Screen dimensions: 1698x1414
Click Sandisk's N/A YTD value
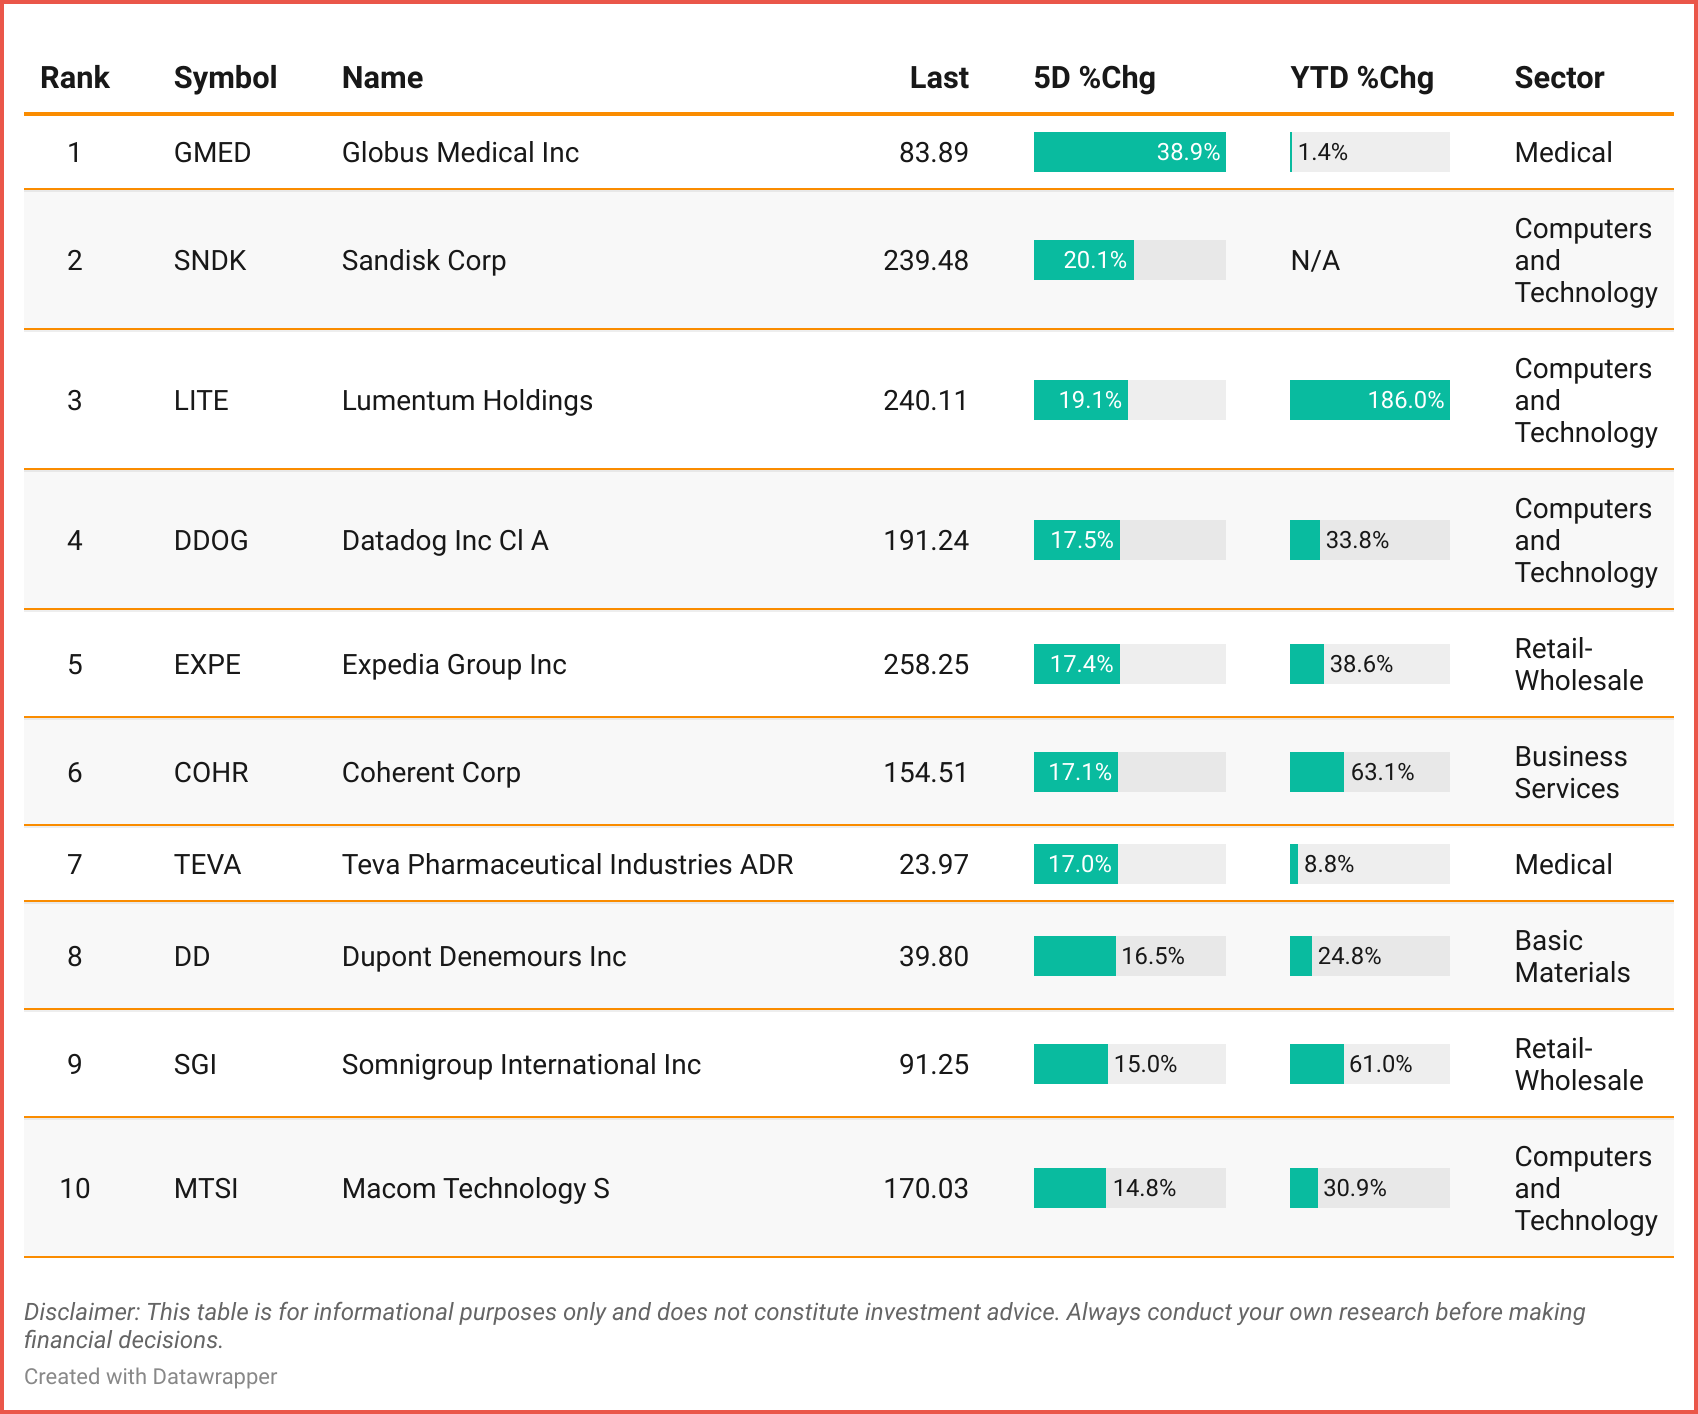tap(1315, 261)
